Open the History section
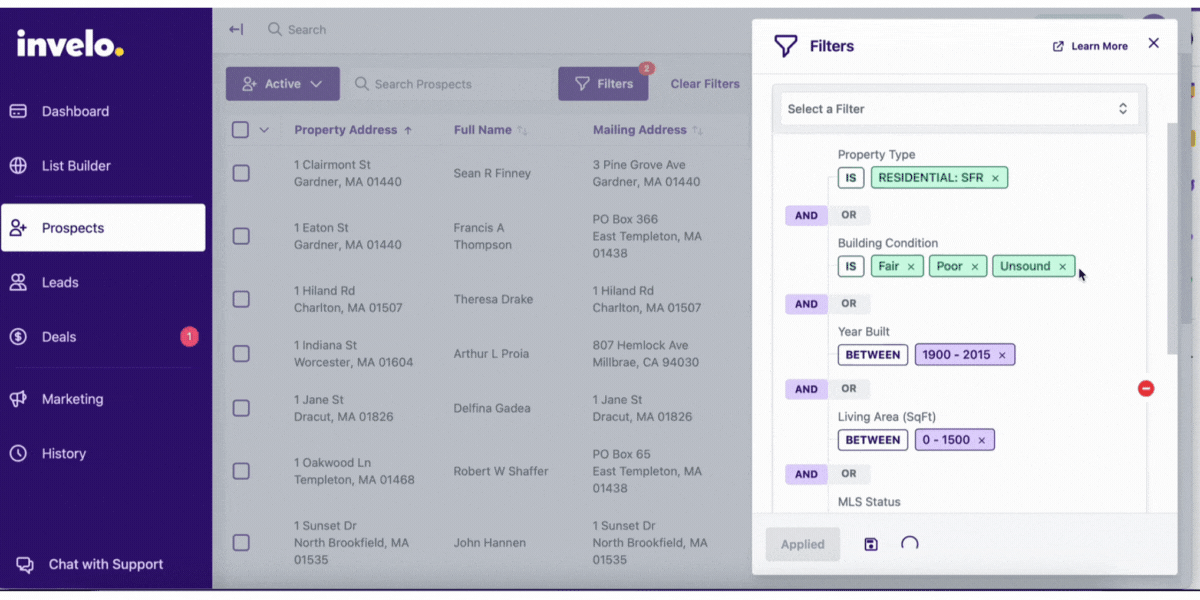Image resolution: width=1200 pixels, height=600 pixels. [64, 454]
